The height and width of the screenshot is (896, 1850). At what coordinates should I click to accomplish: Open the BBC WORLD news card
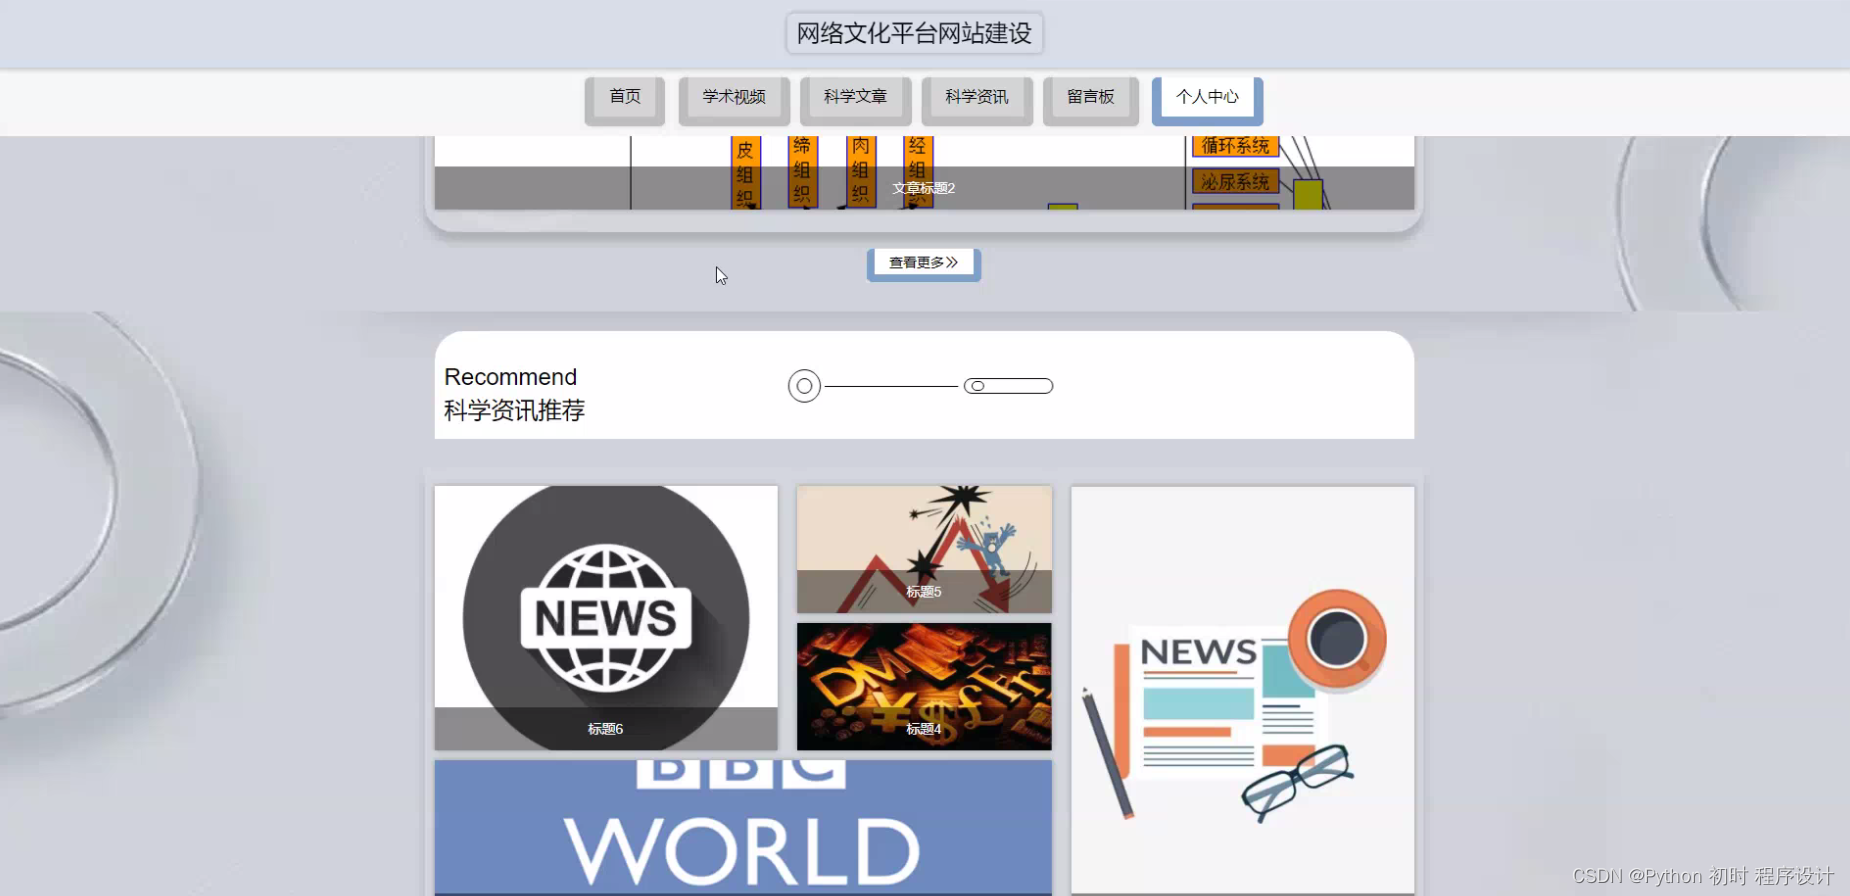coord(743,828)
